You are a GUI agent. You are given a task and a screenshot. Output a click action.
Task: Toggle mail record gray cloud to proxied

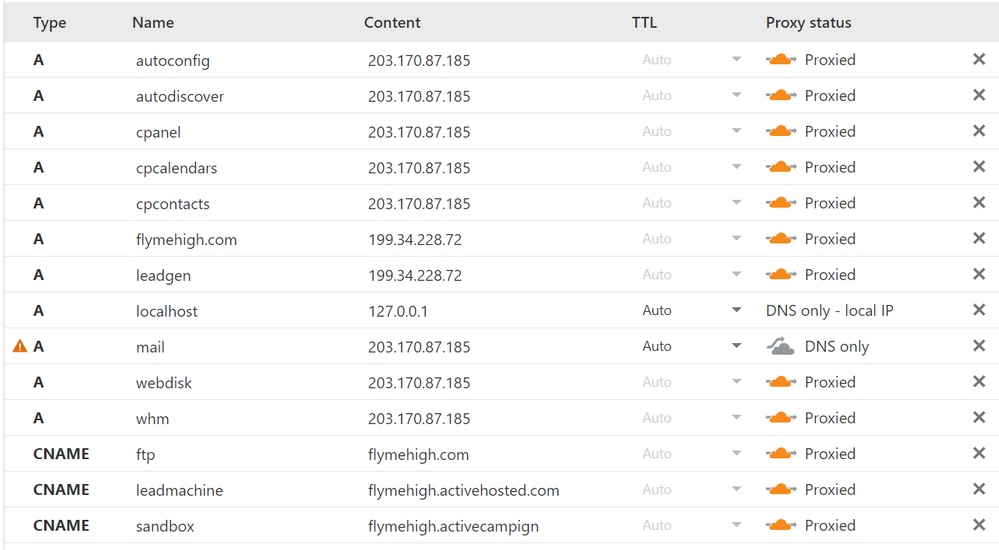781,347
